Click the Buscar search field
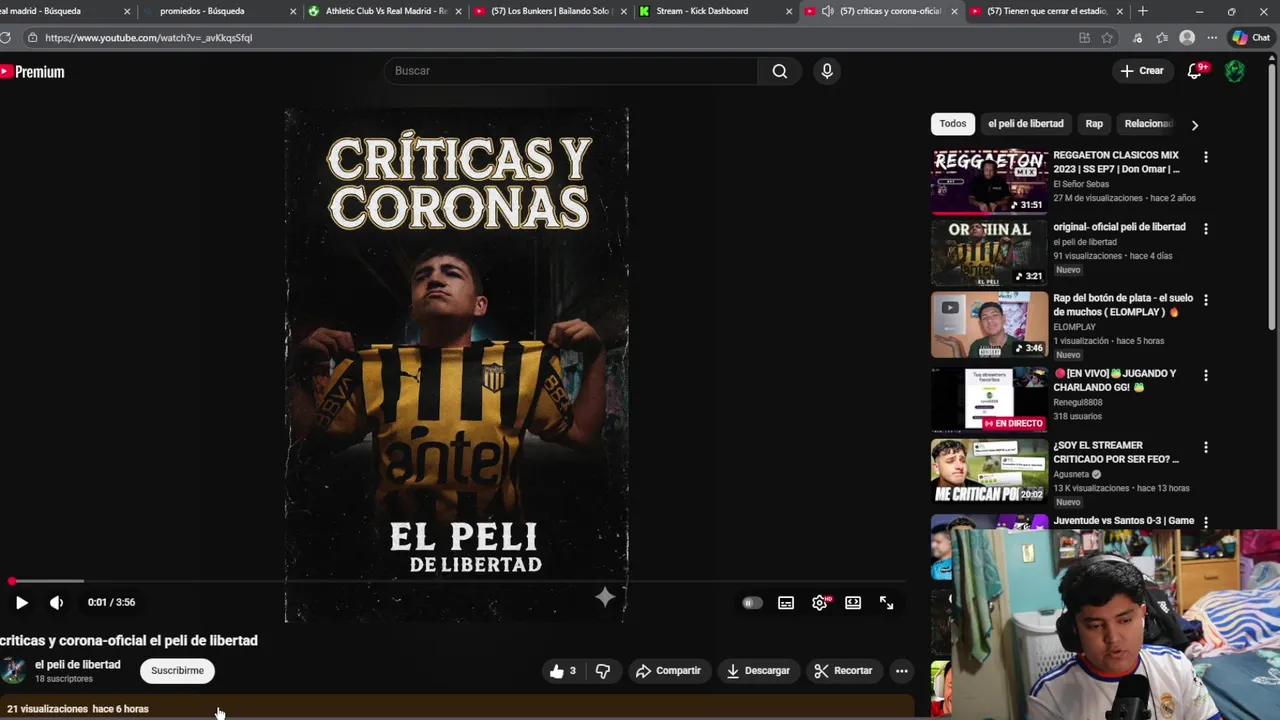This screenshot has height=720, width=1280. pyautogui.click(x=570, y=71)
